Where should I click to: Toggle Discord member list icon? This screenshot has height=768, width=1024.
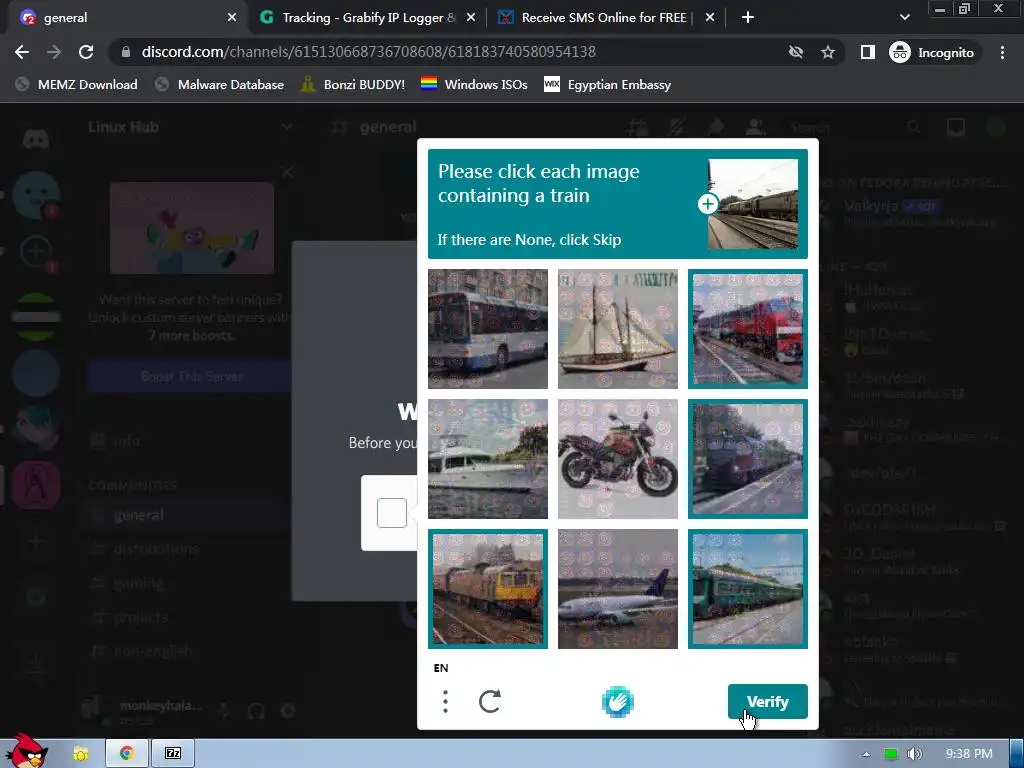coord(756,127)
